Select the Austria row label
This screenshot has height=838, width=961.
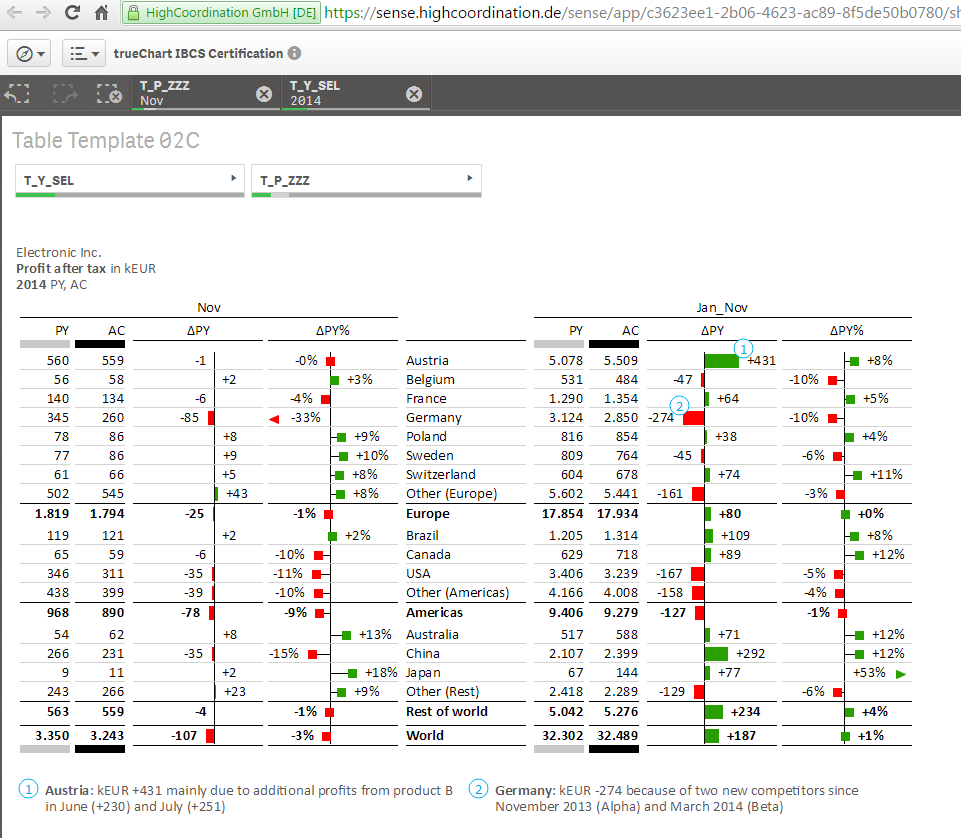point(427,360)
